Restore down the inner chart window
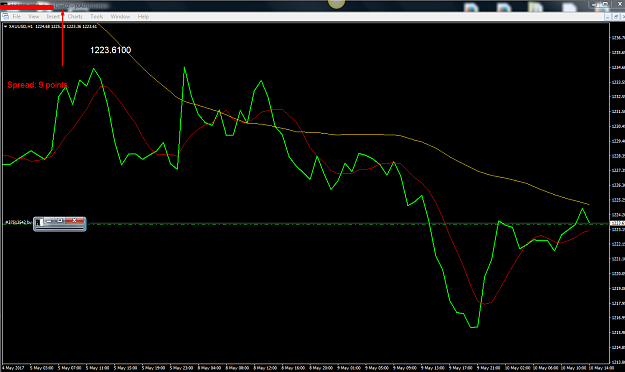Screen dimensions: 625x372 [x=616, y=17]
